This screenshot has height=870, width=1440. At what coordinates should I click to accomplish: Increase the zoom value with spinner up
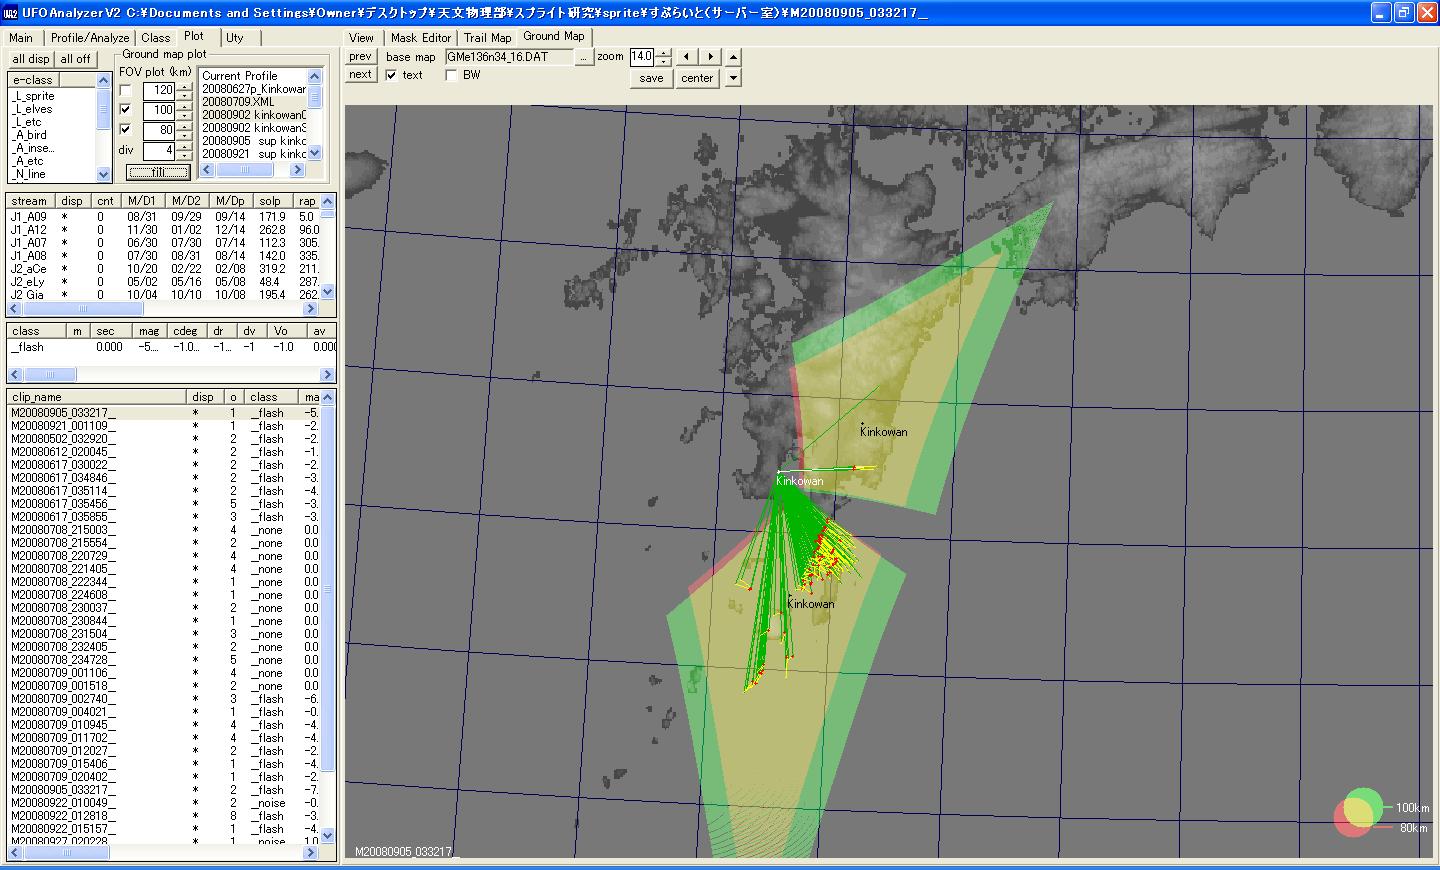[x=664, y=53]
